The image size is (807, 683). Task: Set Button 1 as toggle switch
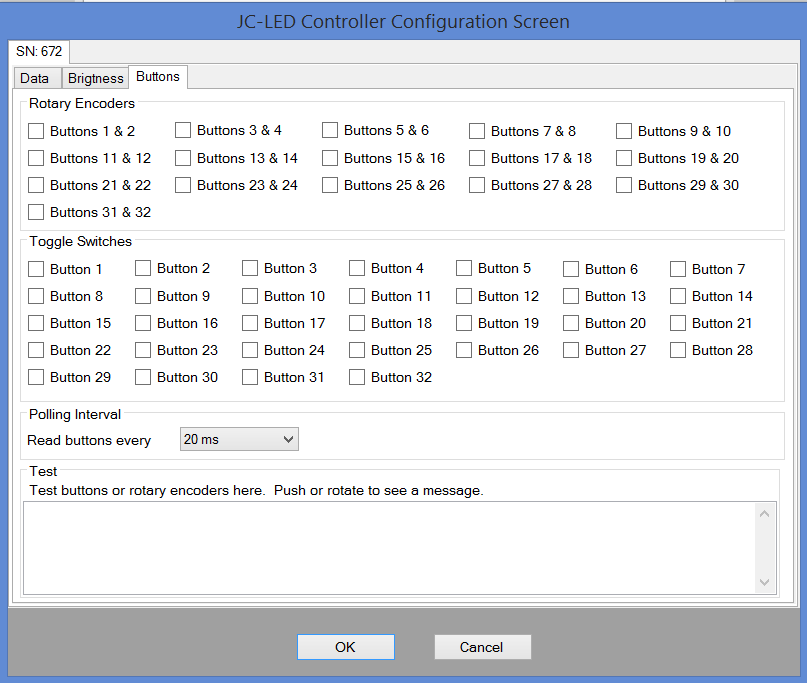click(x=37, y=269)
